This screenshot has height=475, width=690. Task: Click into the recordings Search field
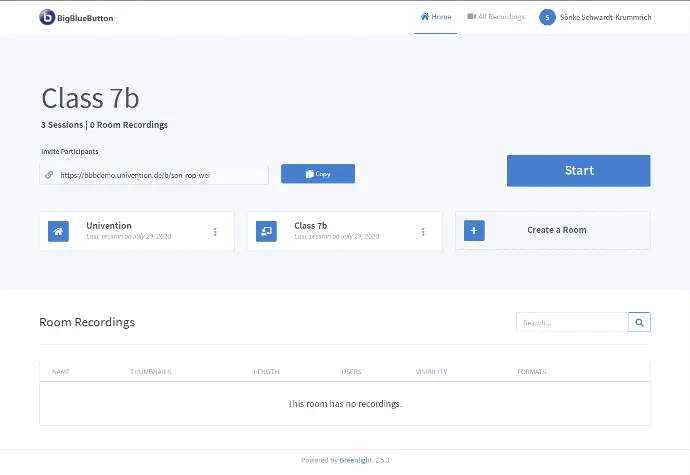572,323
